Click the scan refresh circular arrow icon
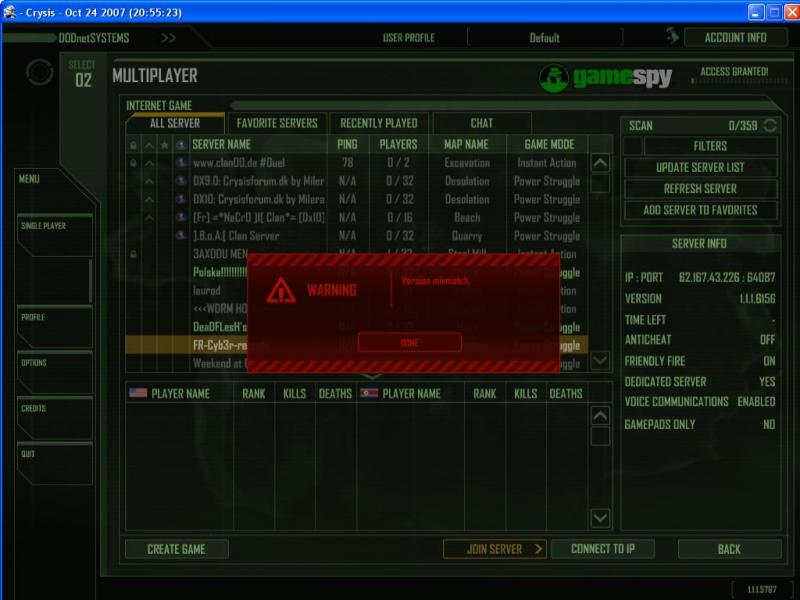800x600 pixels. [x=769, y=125]
